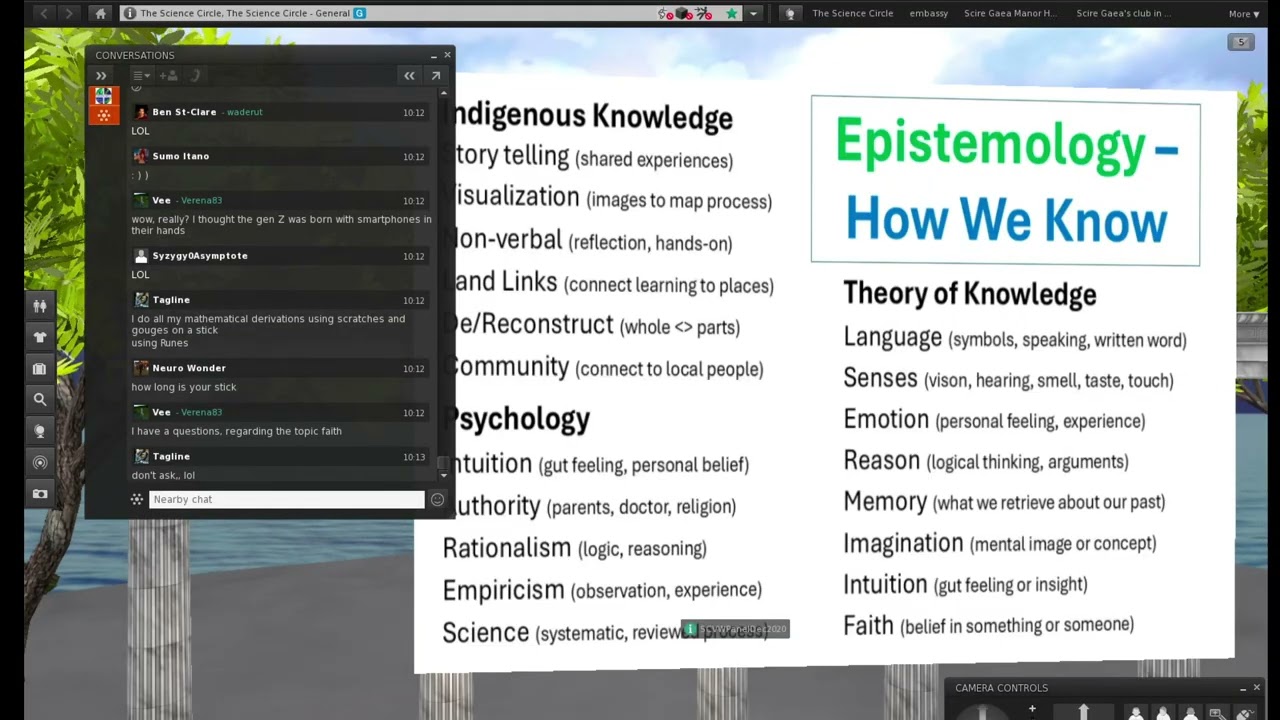Image resolution: width=1280 pixels, height=720 pixels.
Task: Open the Mini-map radar toolbar icon
Action: tap(40, 462)
